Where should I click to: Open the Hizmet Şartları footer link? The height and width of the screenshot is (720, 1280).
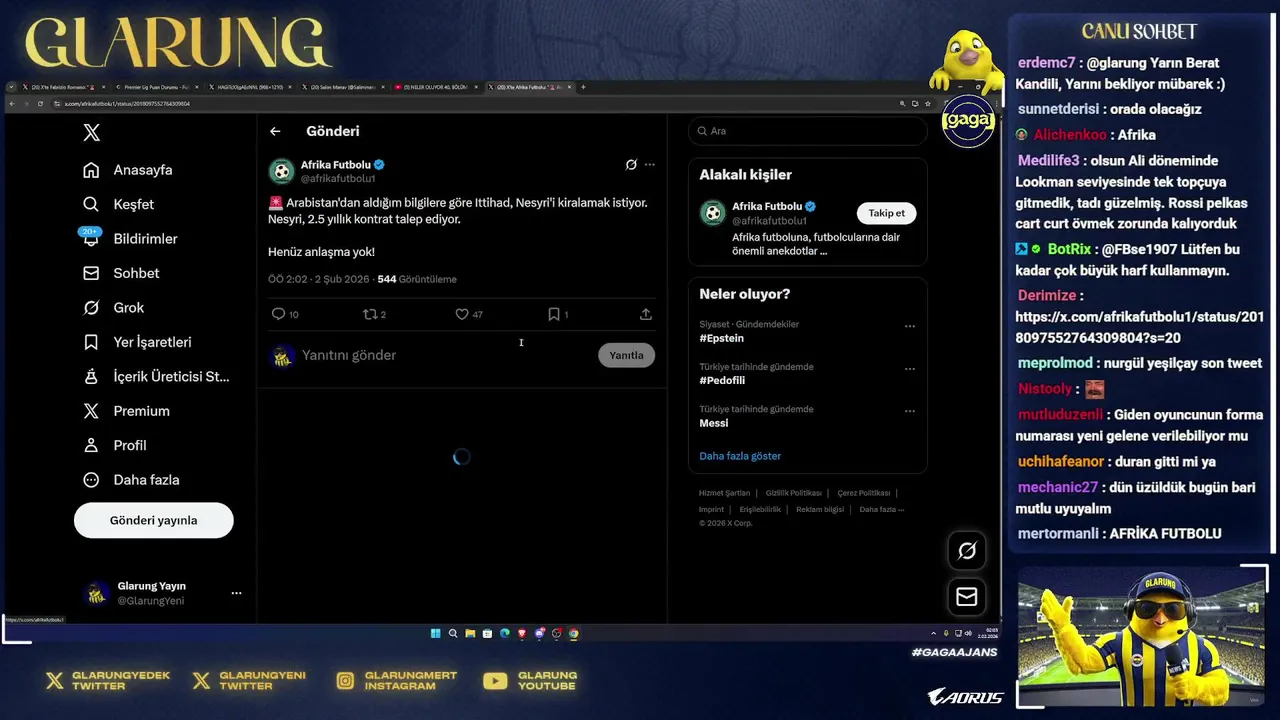pyautogui.click(x=724, y=493)
